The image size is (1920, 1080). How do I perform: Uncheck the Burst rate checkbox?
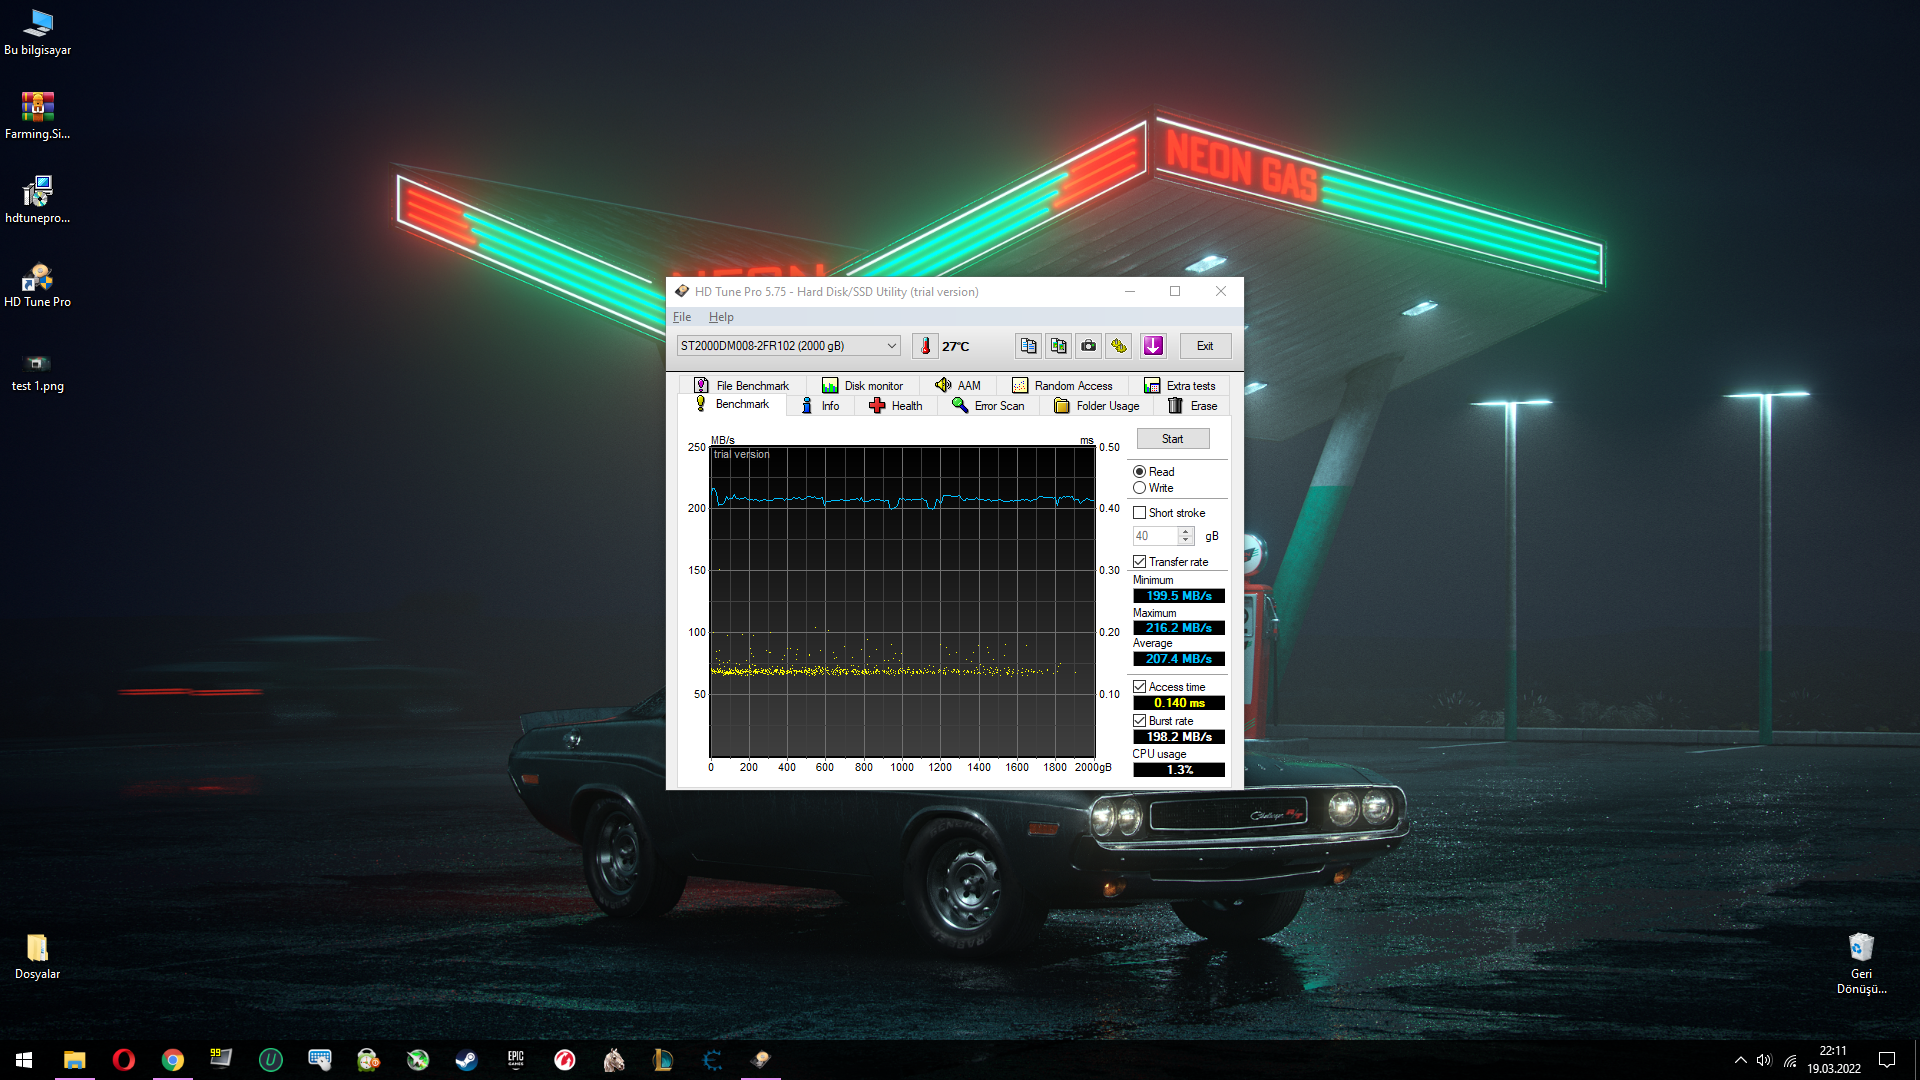click(1139, 721)
